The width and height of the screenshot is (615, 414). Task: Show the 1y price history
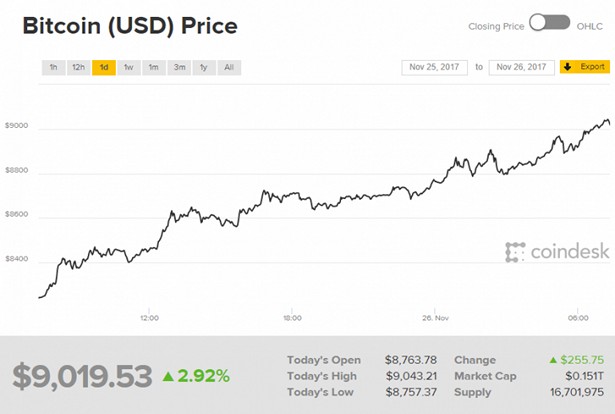tap(204, 67)
